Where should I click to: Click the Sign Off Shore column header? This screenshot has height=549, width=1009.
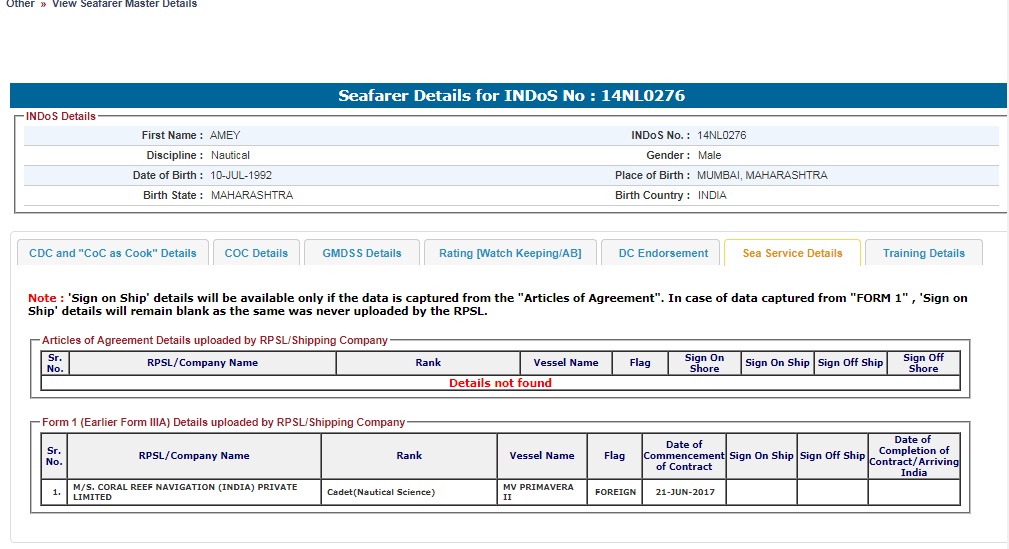point(922,363)
